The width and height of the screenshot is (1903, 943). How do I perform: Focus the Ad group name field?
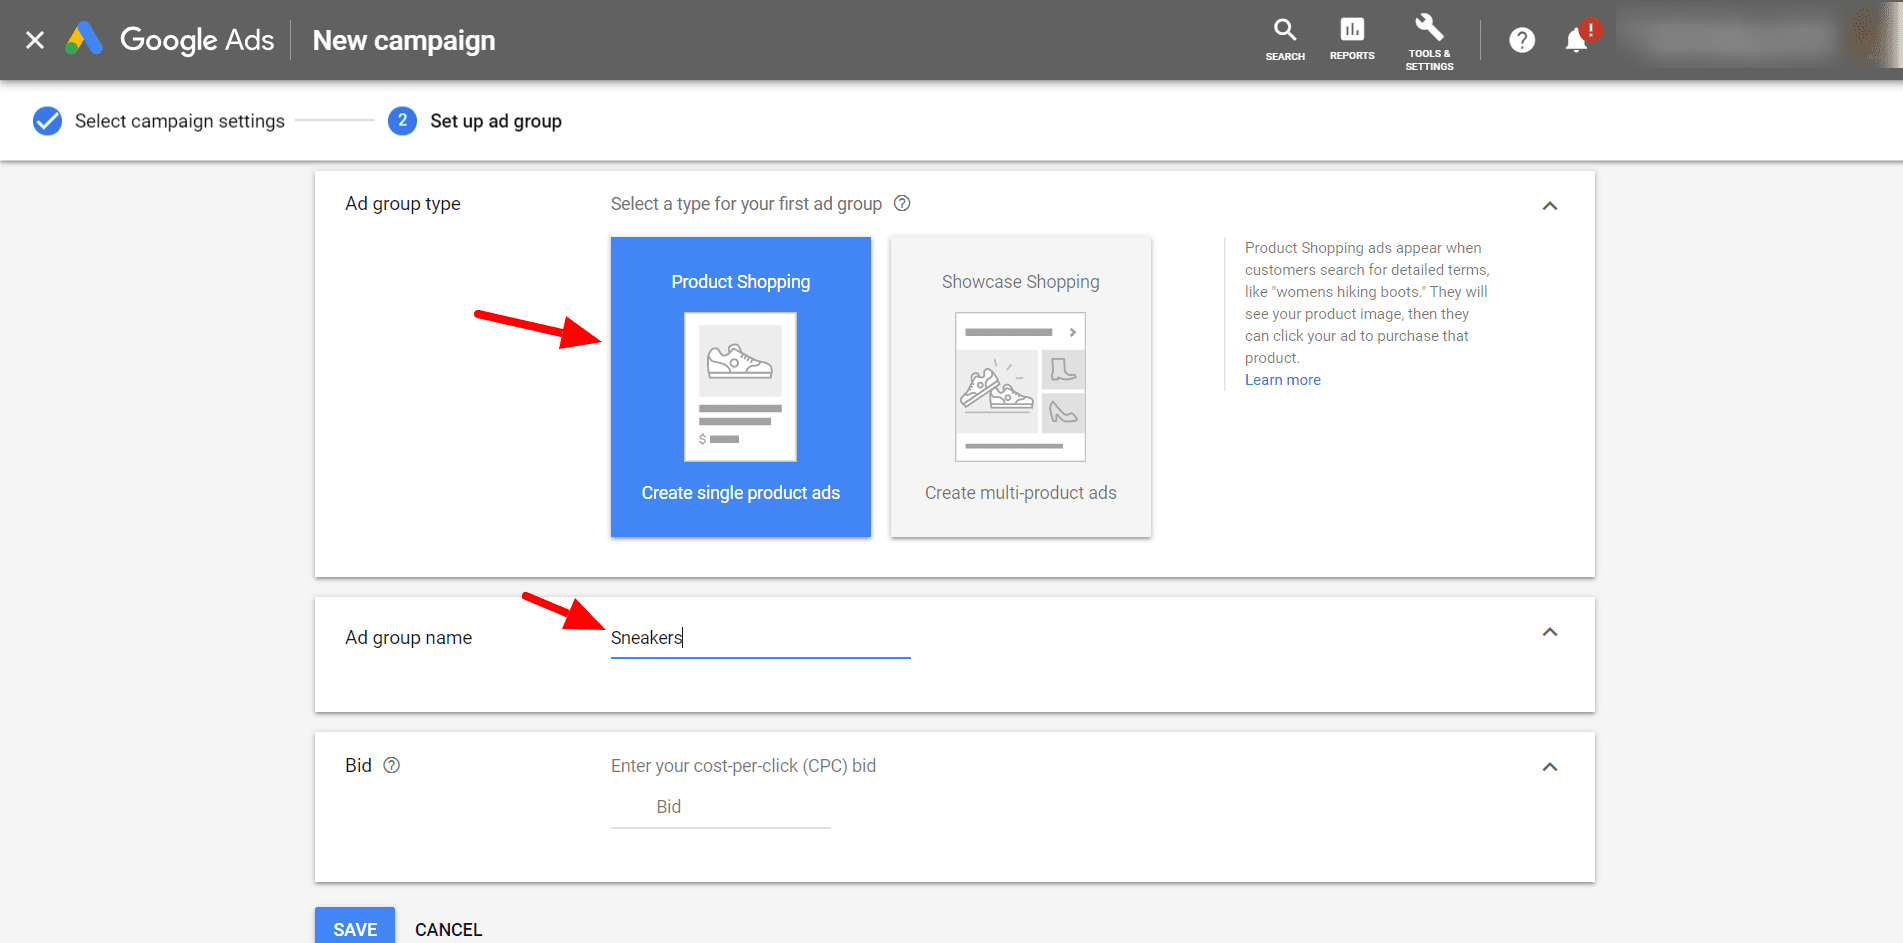click(x=760, y=638)
